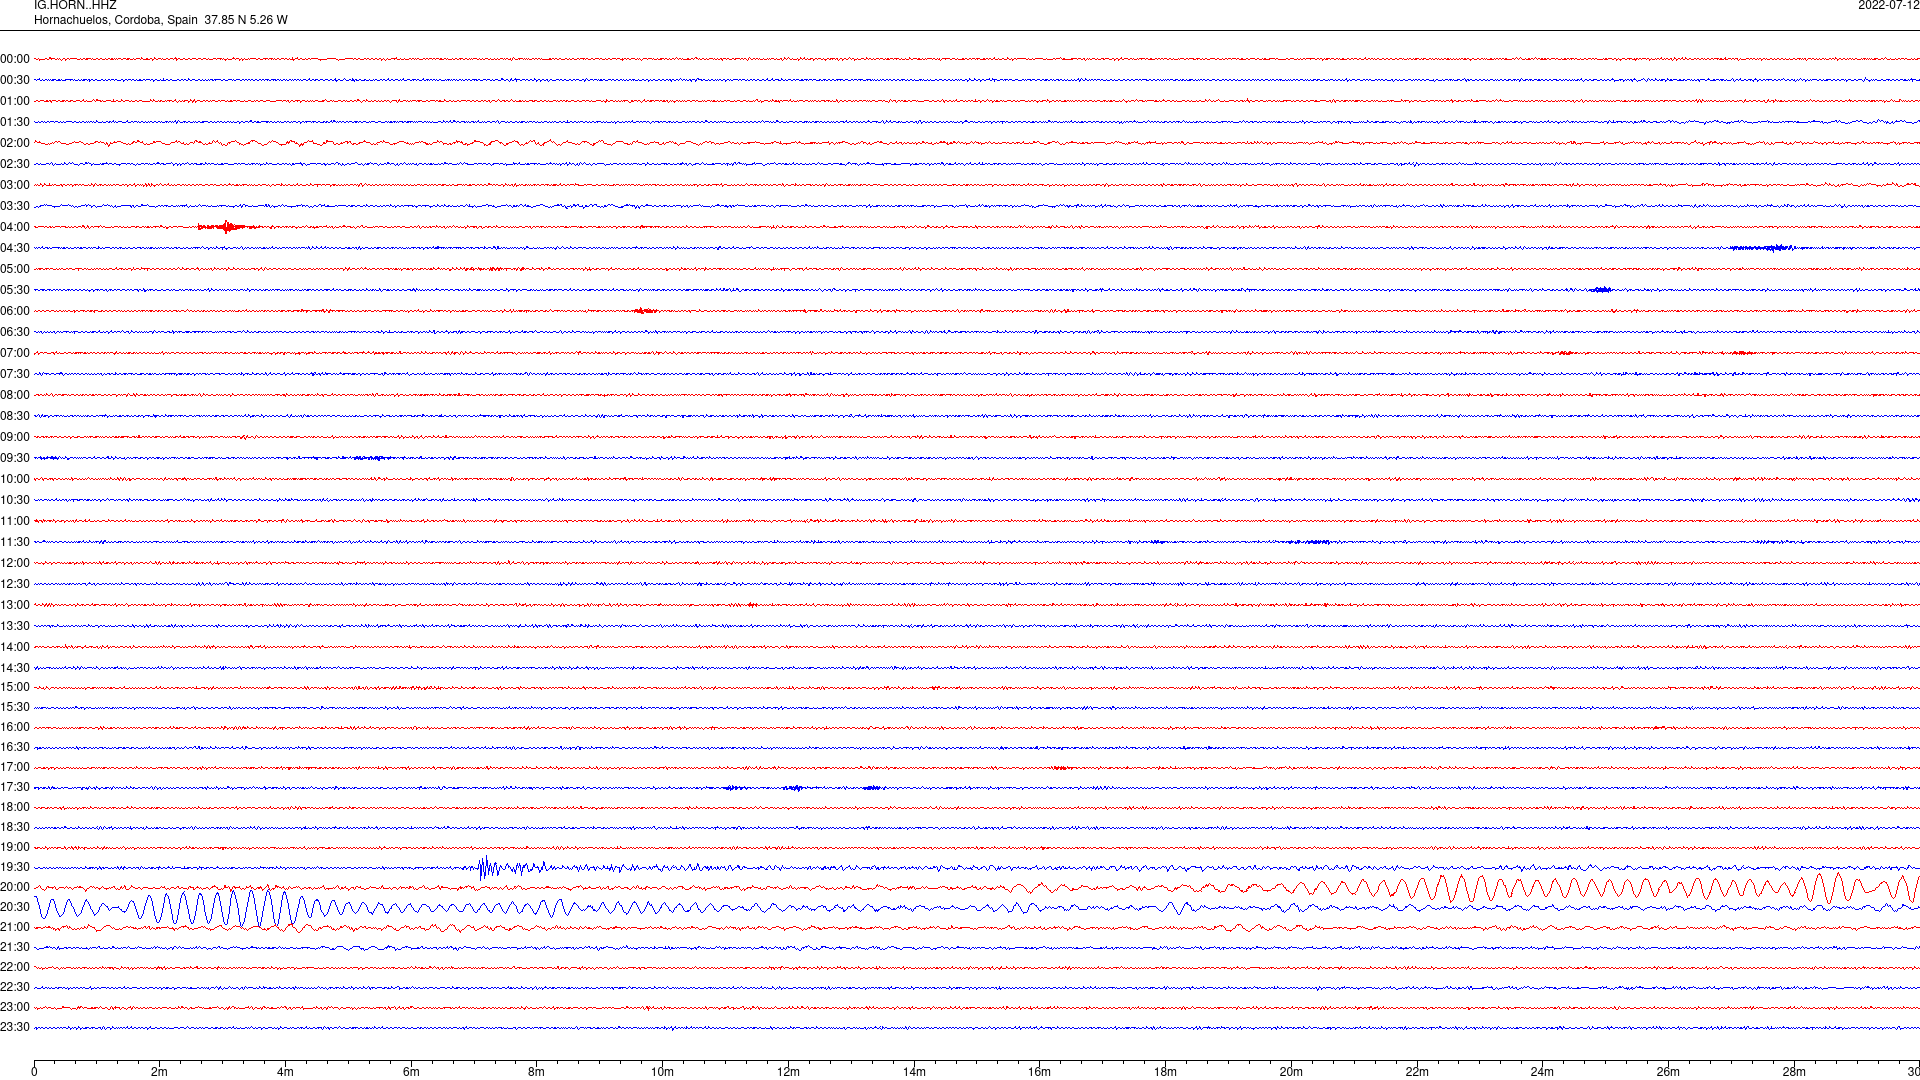1920x1080 pixels.
Task: Click the 26m axis tick label
Action: click(x=1668, y=1072)
